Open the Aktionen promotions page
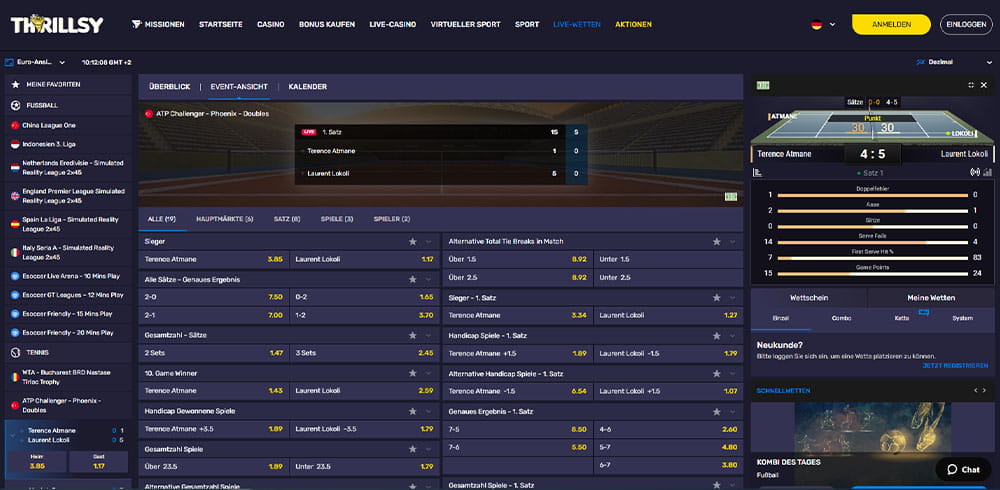Viewport: 1000px width, 490px height. point(633,24)
